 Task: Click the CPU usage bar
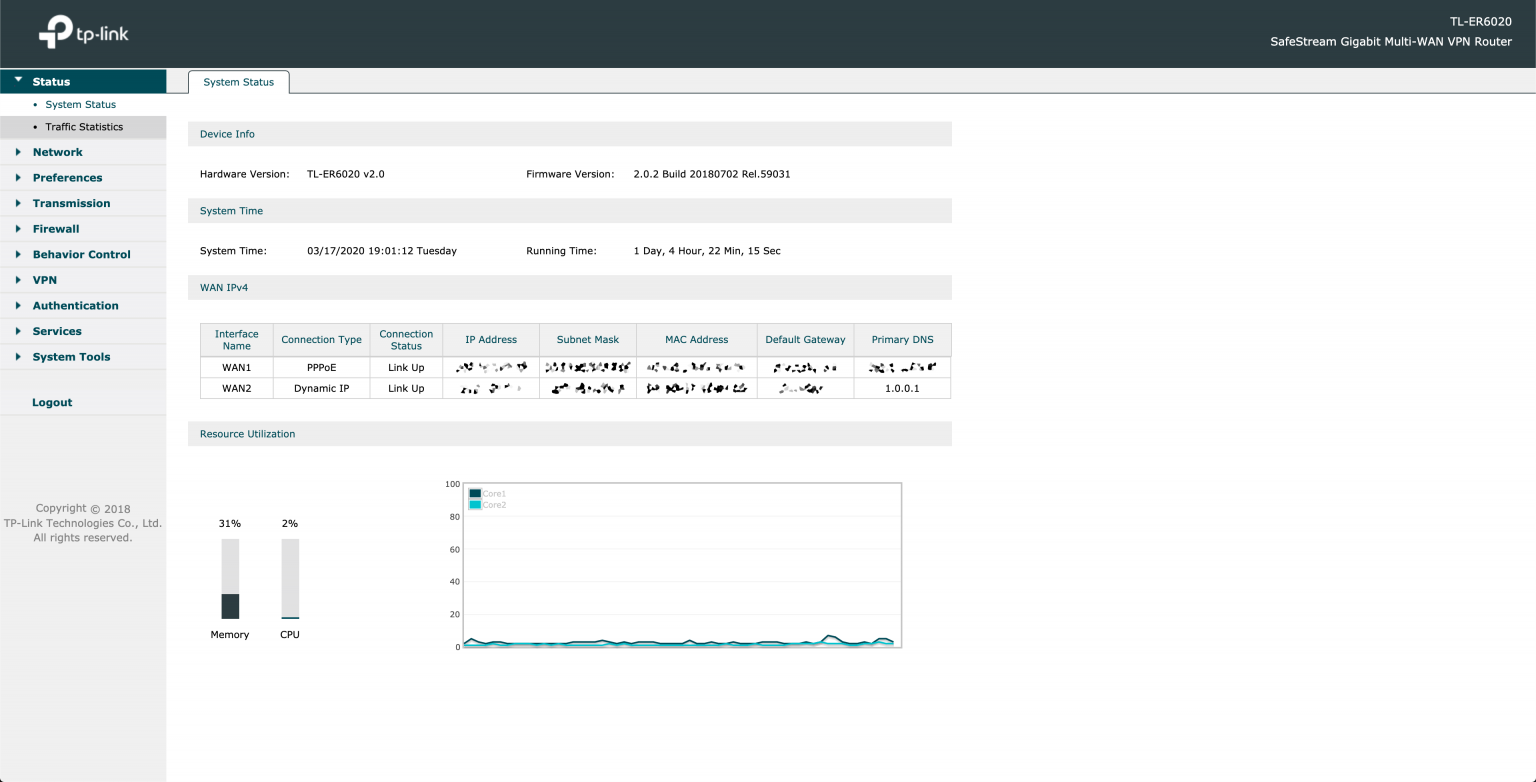pos(290,579)
